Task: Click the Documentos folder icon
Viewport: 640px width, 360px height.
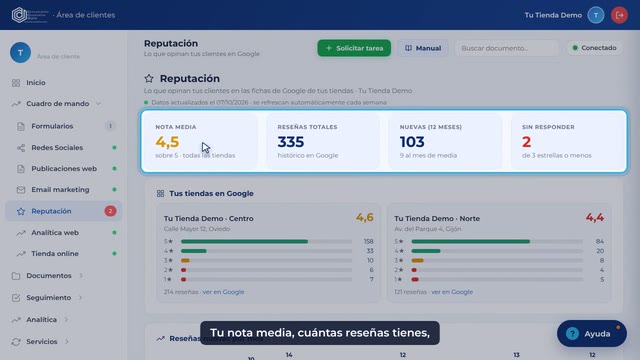Action: (16, 276)
